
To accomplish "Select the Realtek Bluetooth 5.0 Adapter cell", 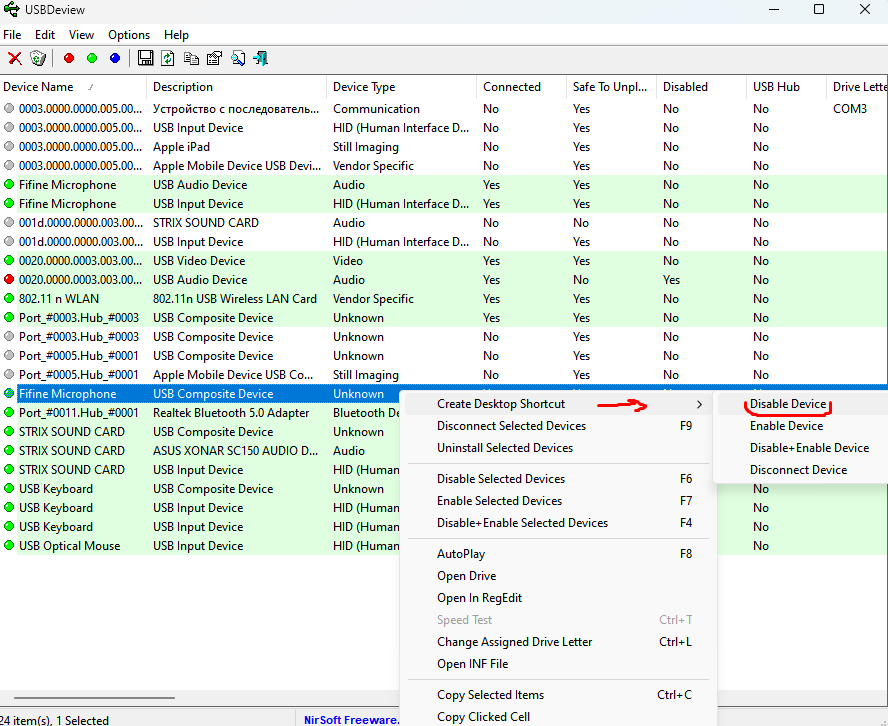I will point(231,413).
